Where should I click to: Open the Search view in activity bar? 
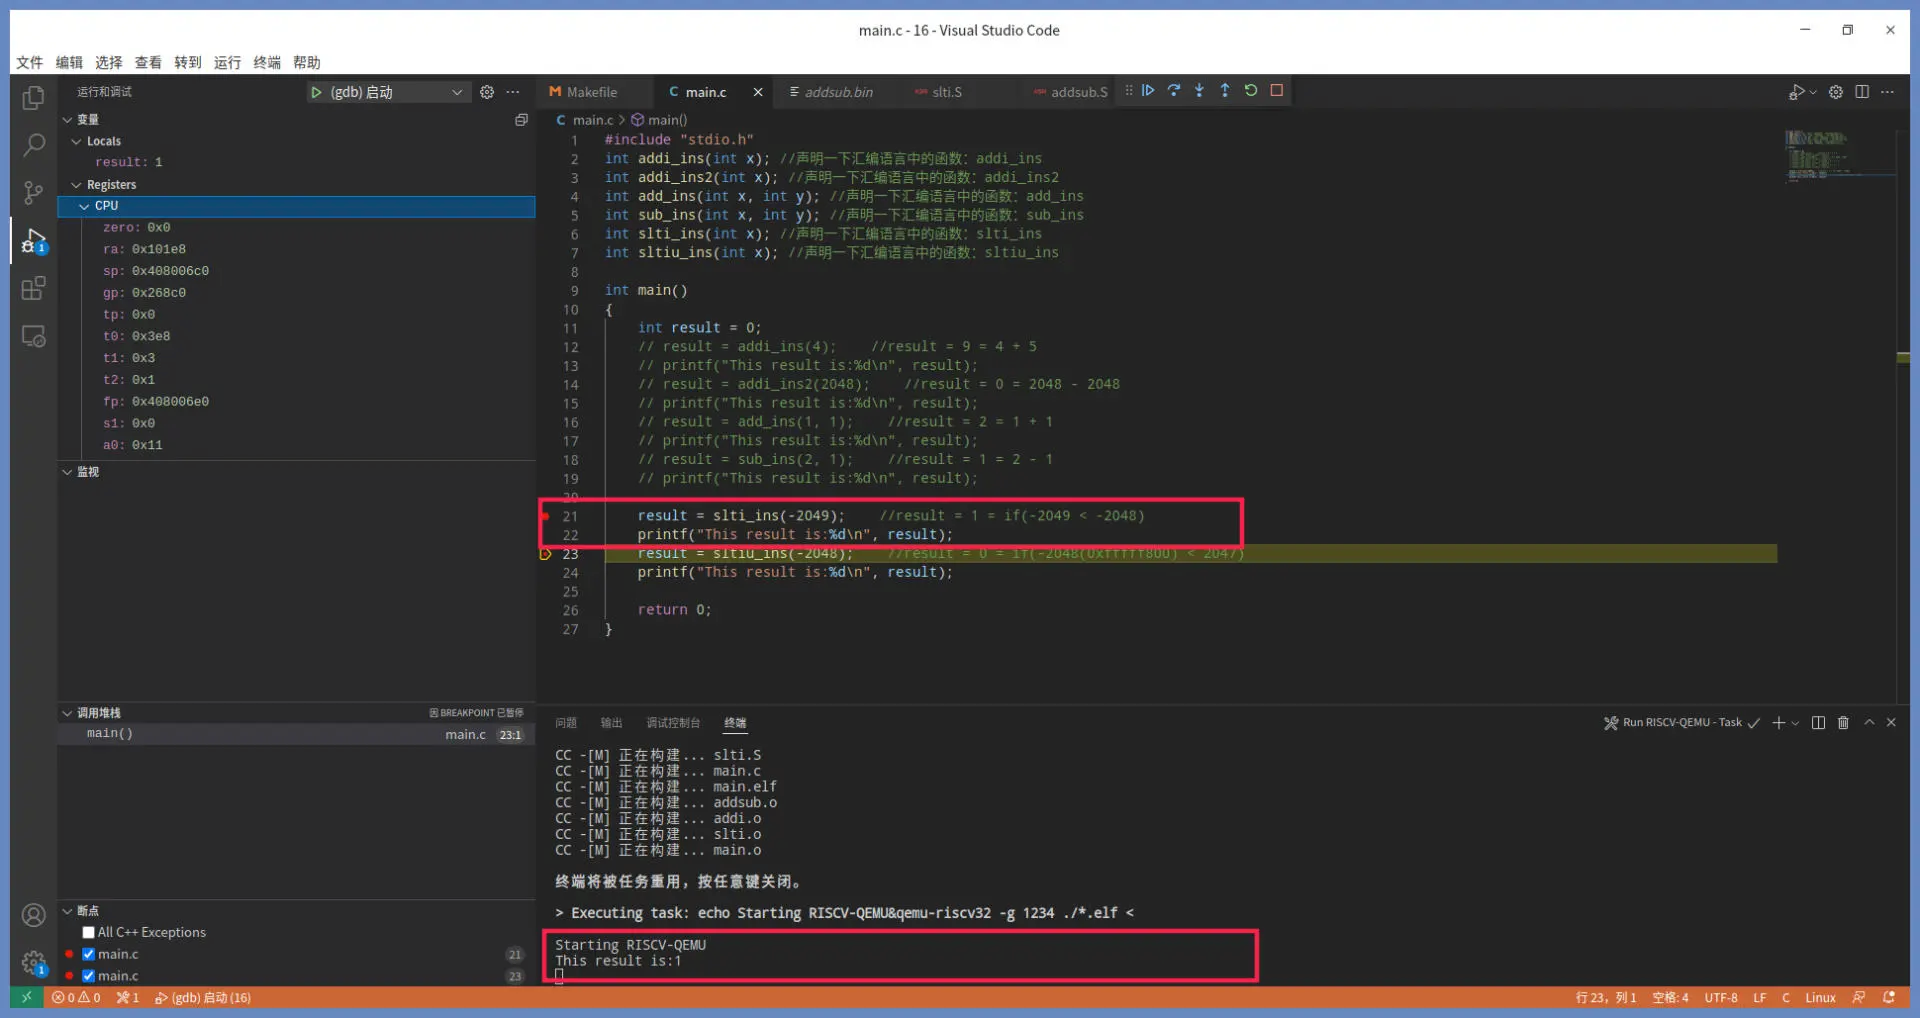[34, 146]
